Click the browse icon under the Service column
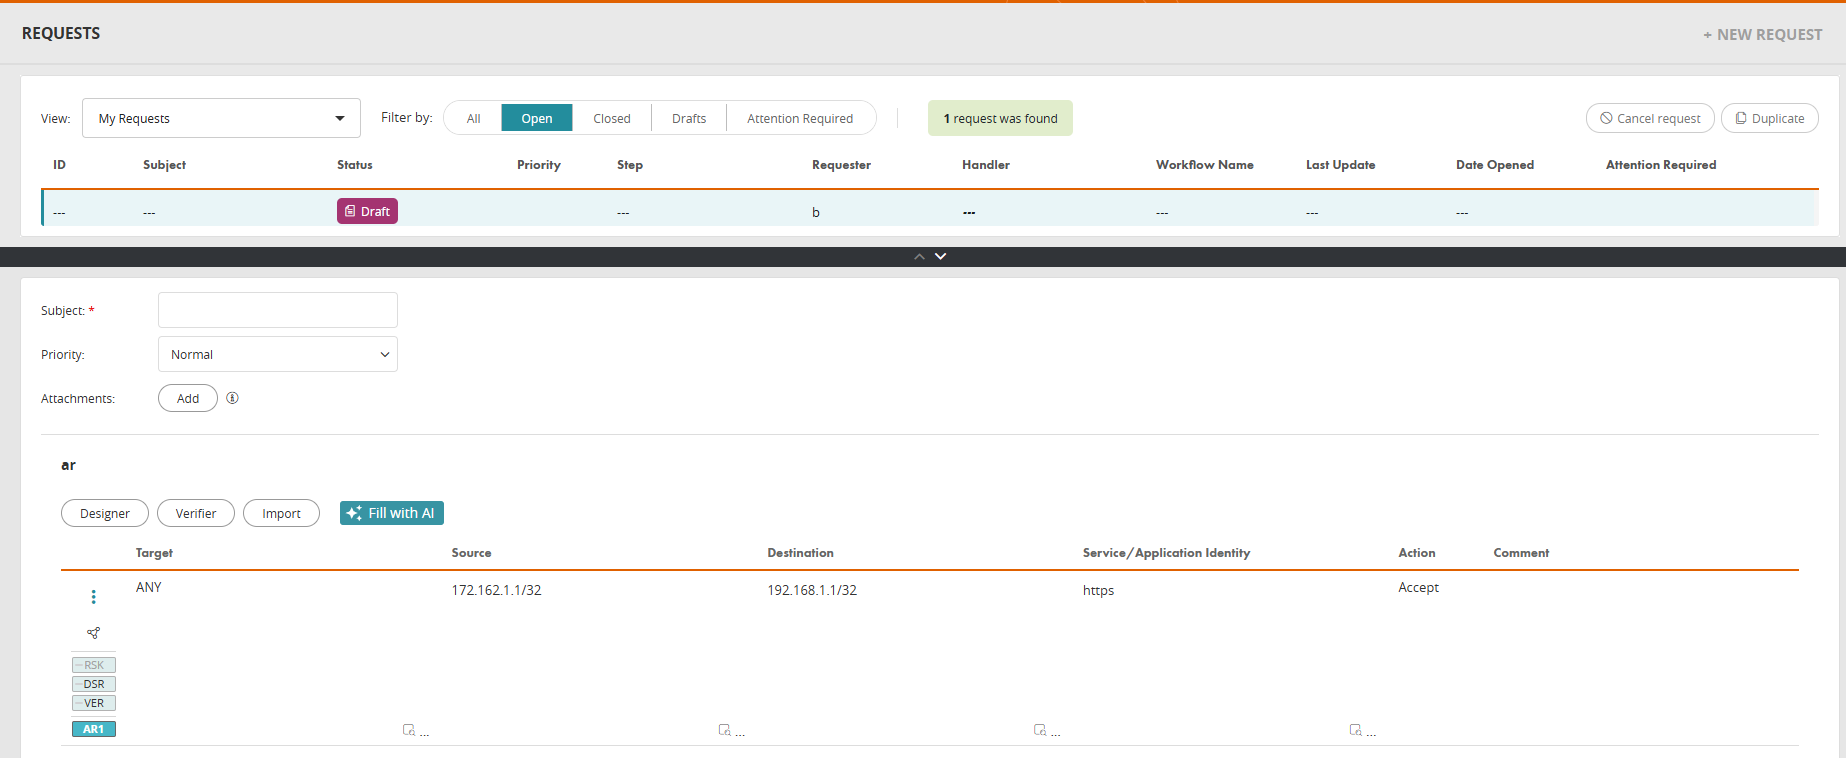The image size is (1846, 758). (x=1356, y=731)
